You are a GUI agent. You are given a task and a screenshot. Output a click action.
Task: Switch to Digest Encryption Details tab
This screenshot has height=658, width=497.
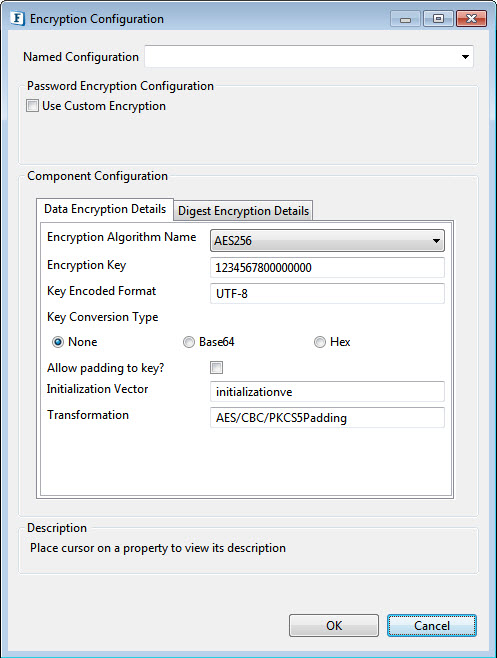click(243, 211)
